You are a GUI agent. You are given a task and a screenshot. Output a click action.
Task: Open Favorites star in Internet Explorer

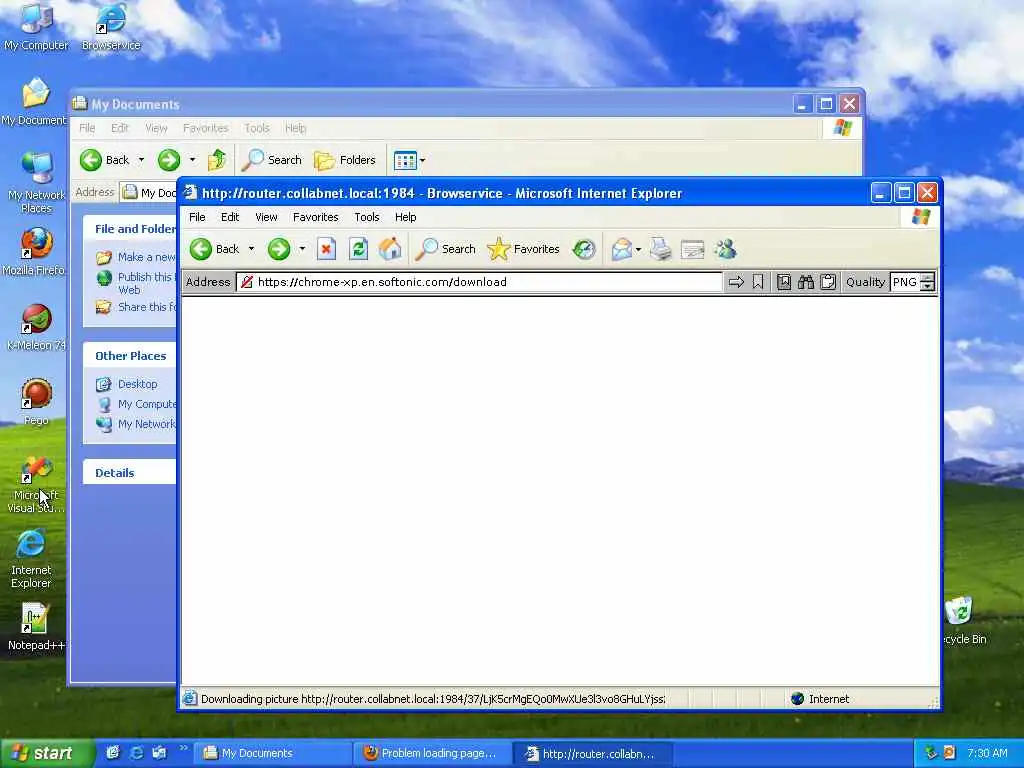tap(523, 249)
